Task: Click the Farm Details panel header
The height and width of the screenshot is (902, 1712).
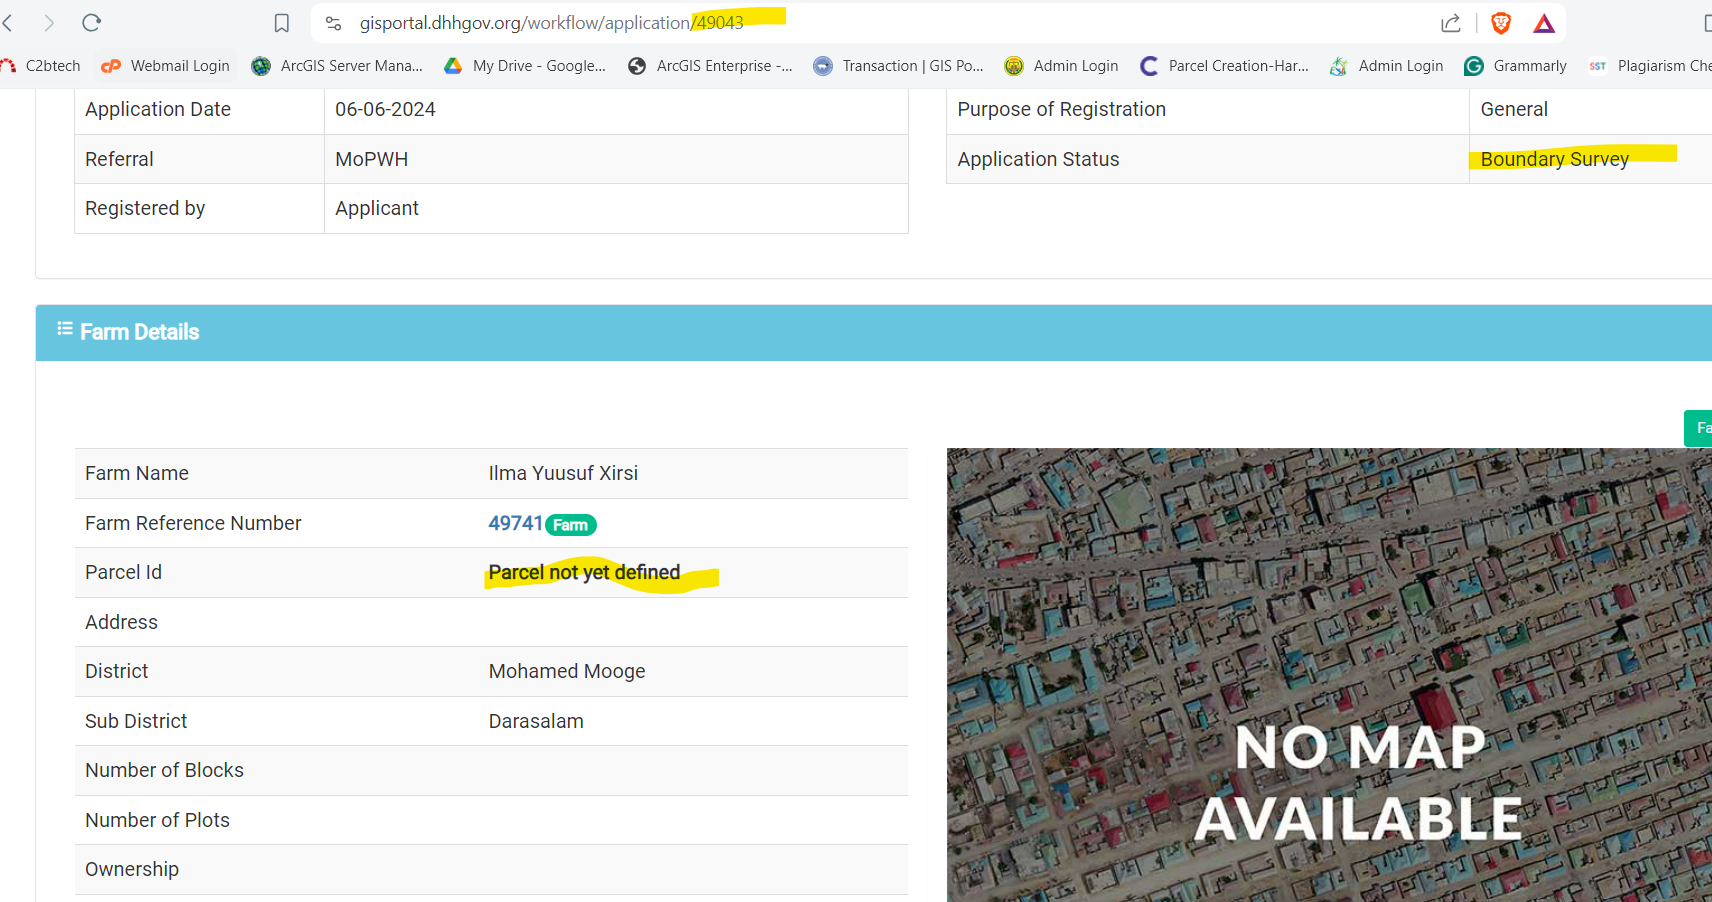Action: click(874, 332)
